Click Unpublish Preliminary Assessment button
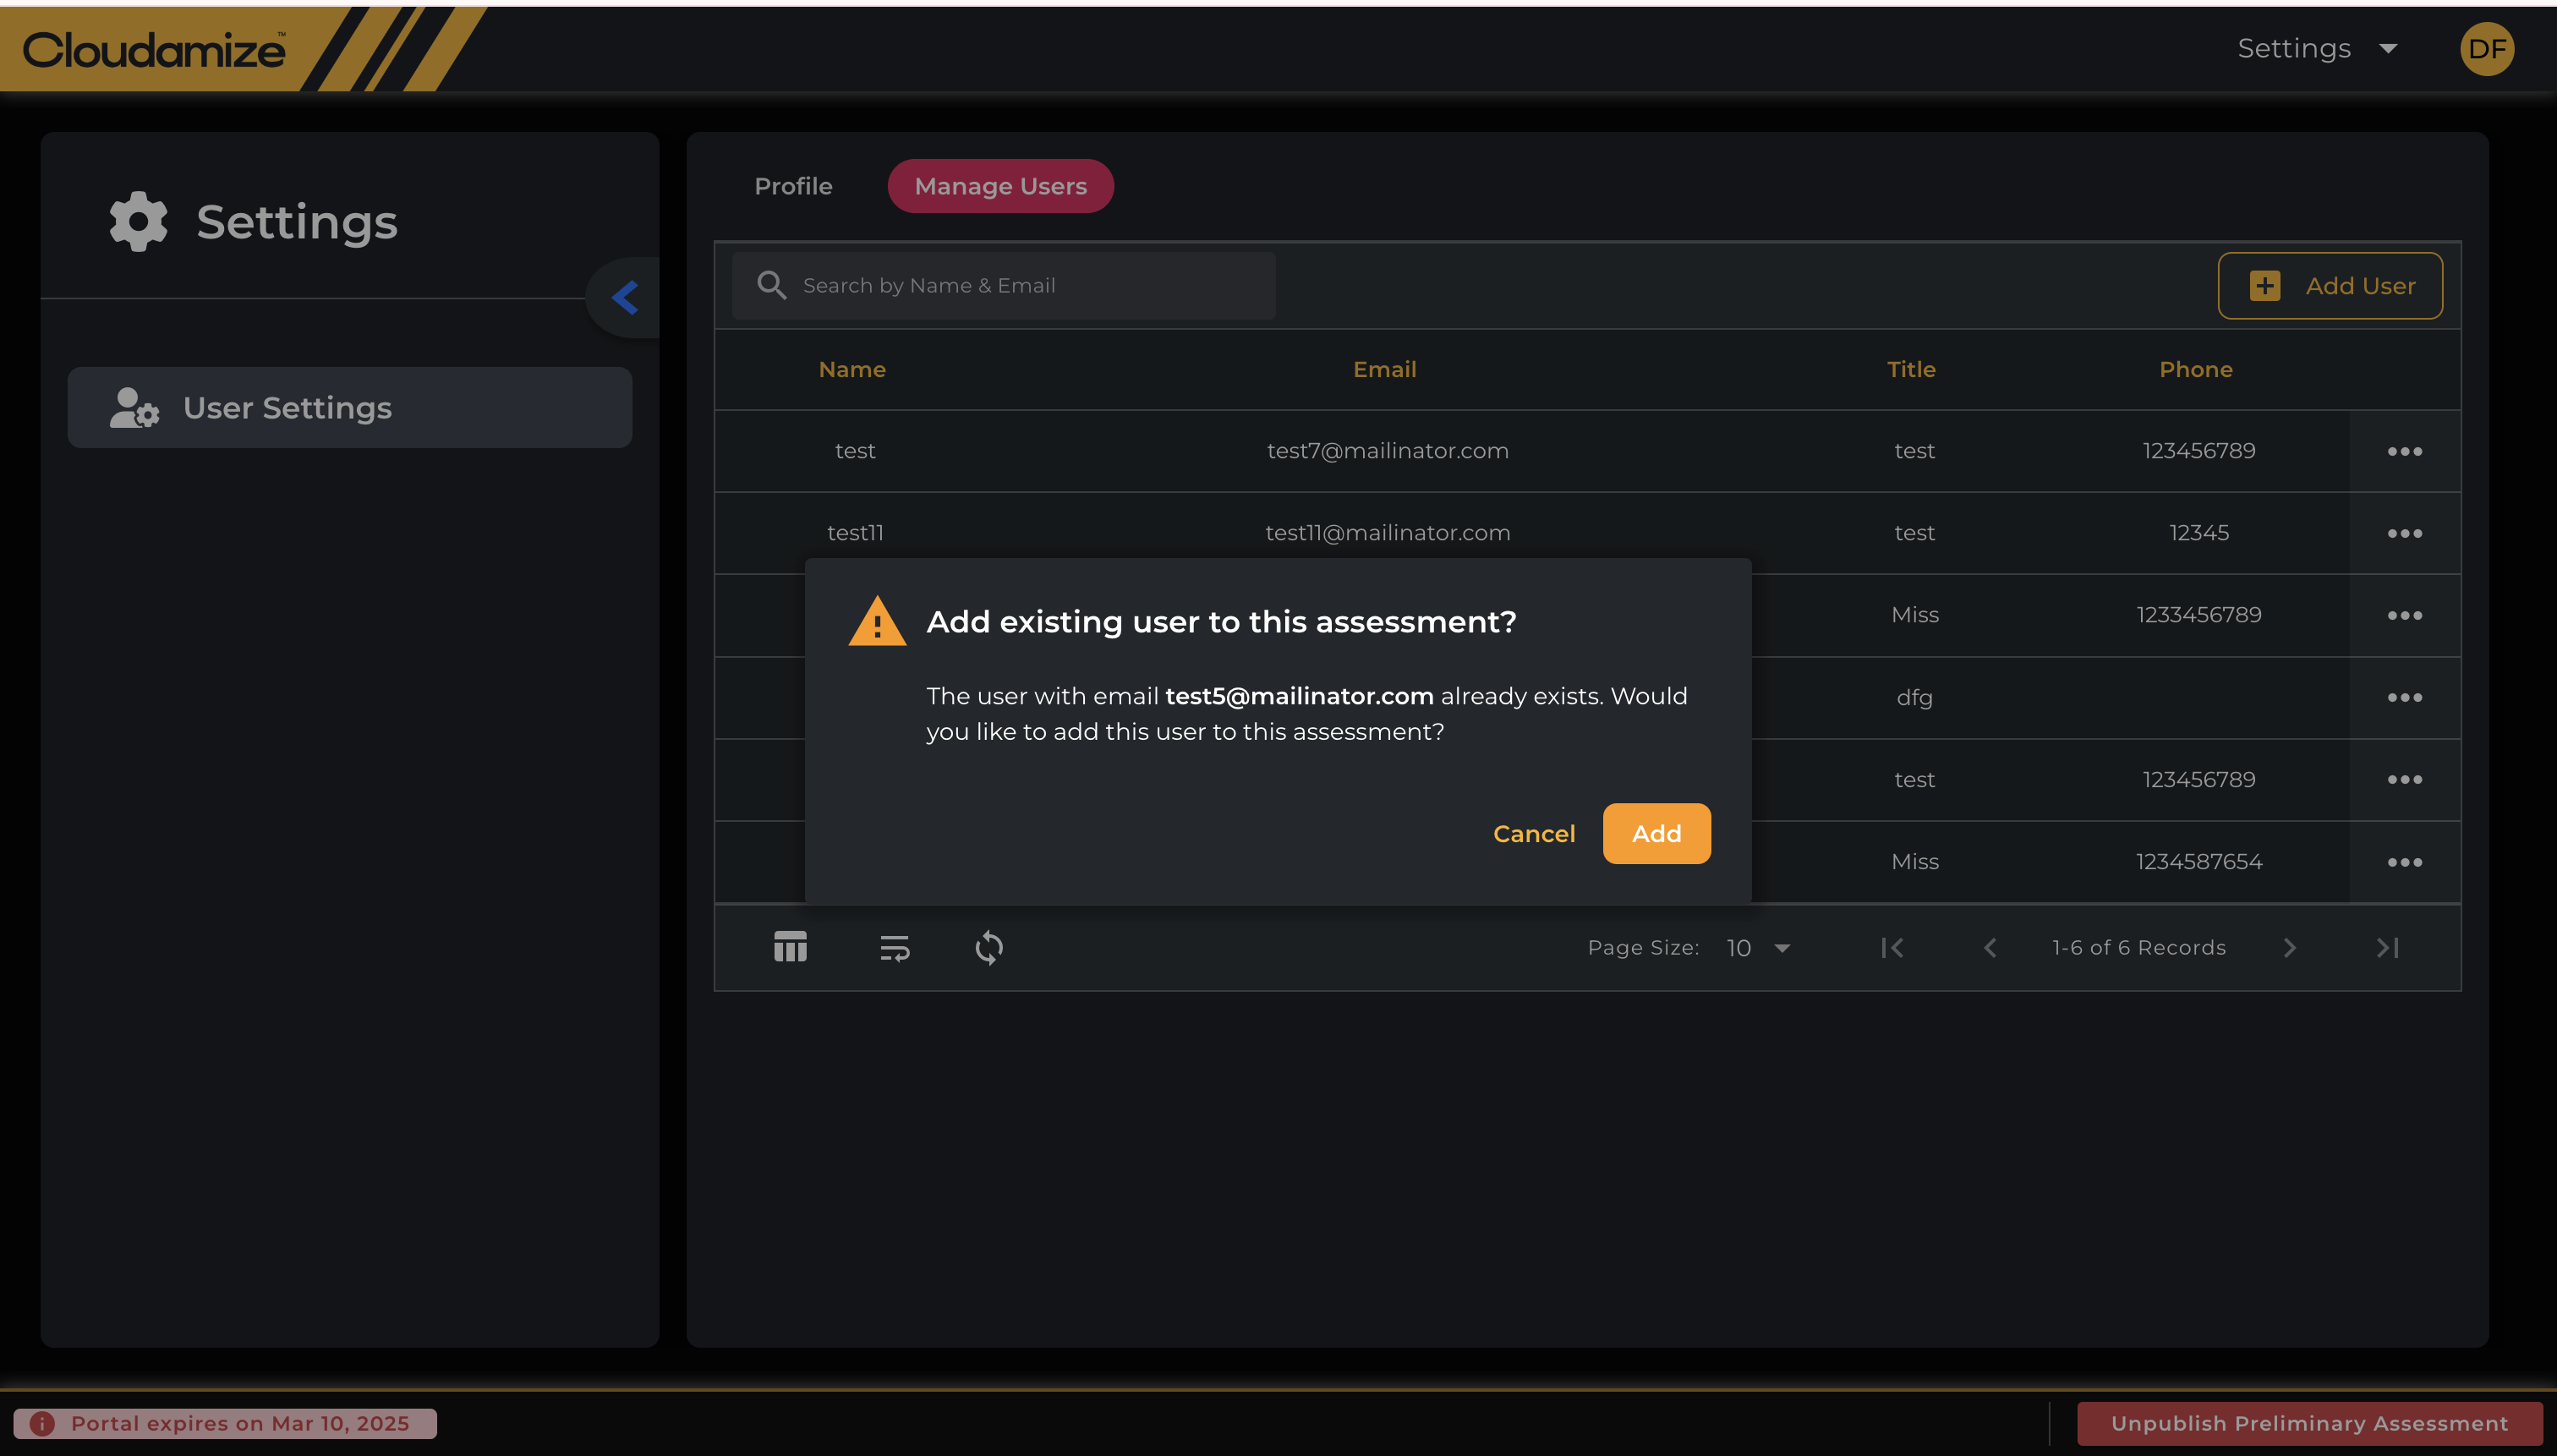2557x1456 pixels. pyautogui.click(x=2309, y=1423)
